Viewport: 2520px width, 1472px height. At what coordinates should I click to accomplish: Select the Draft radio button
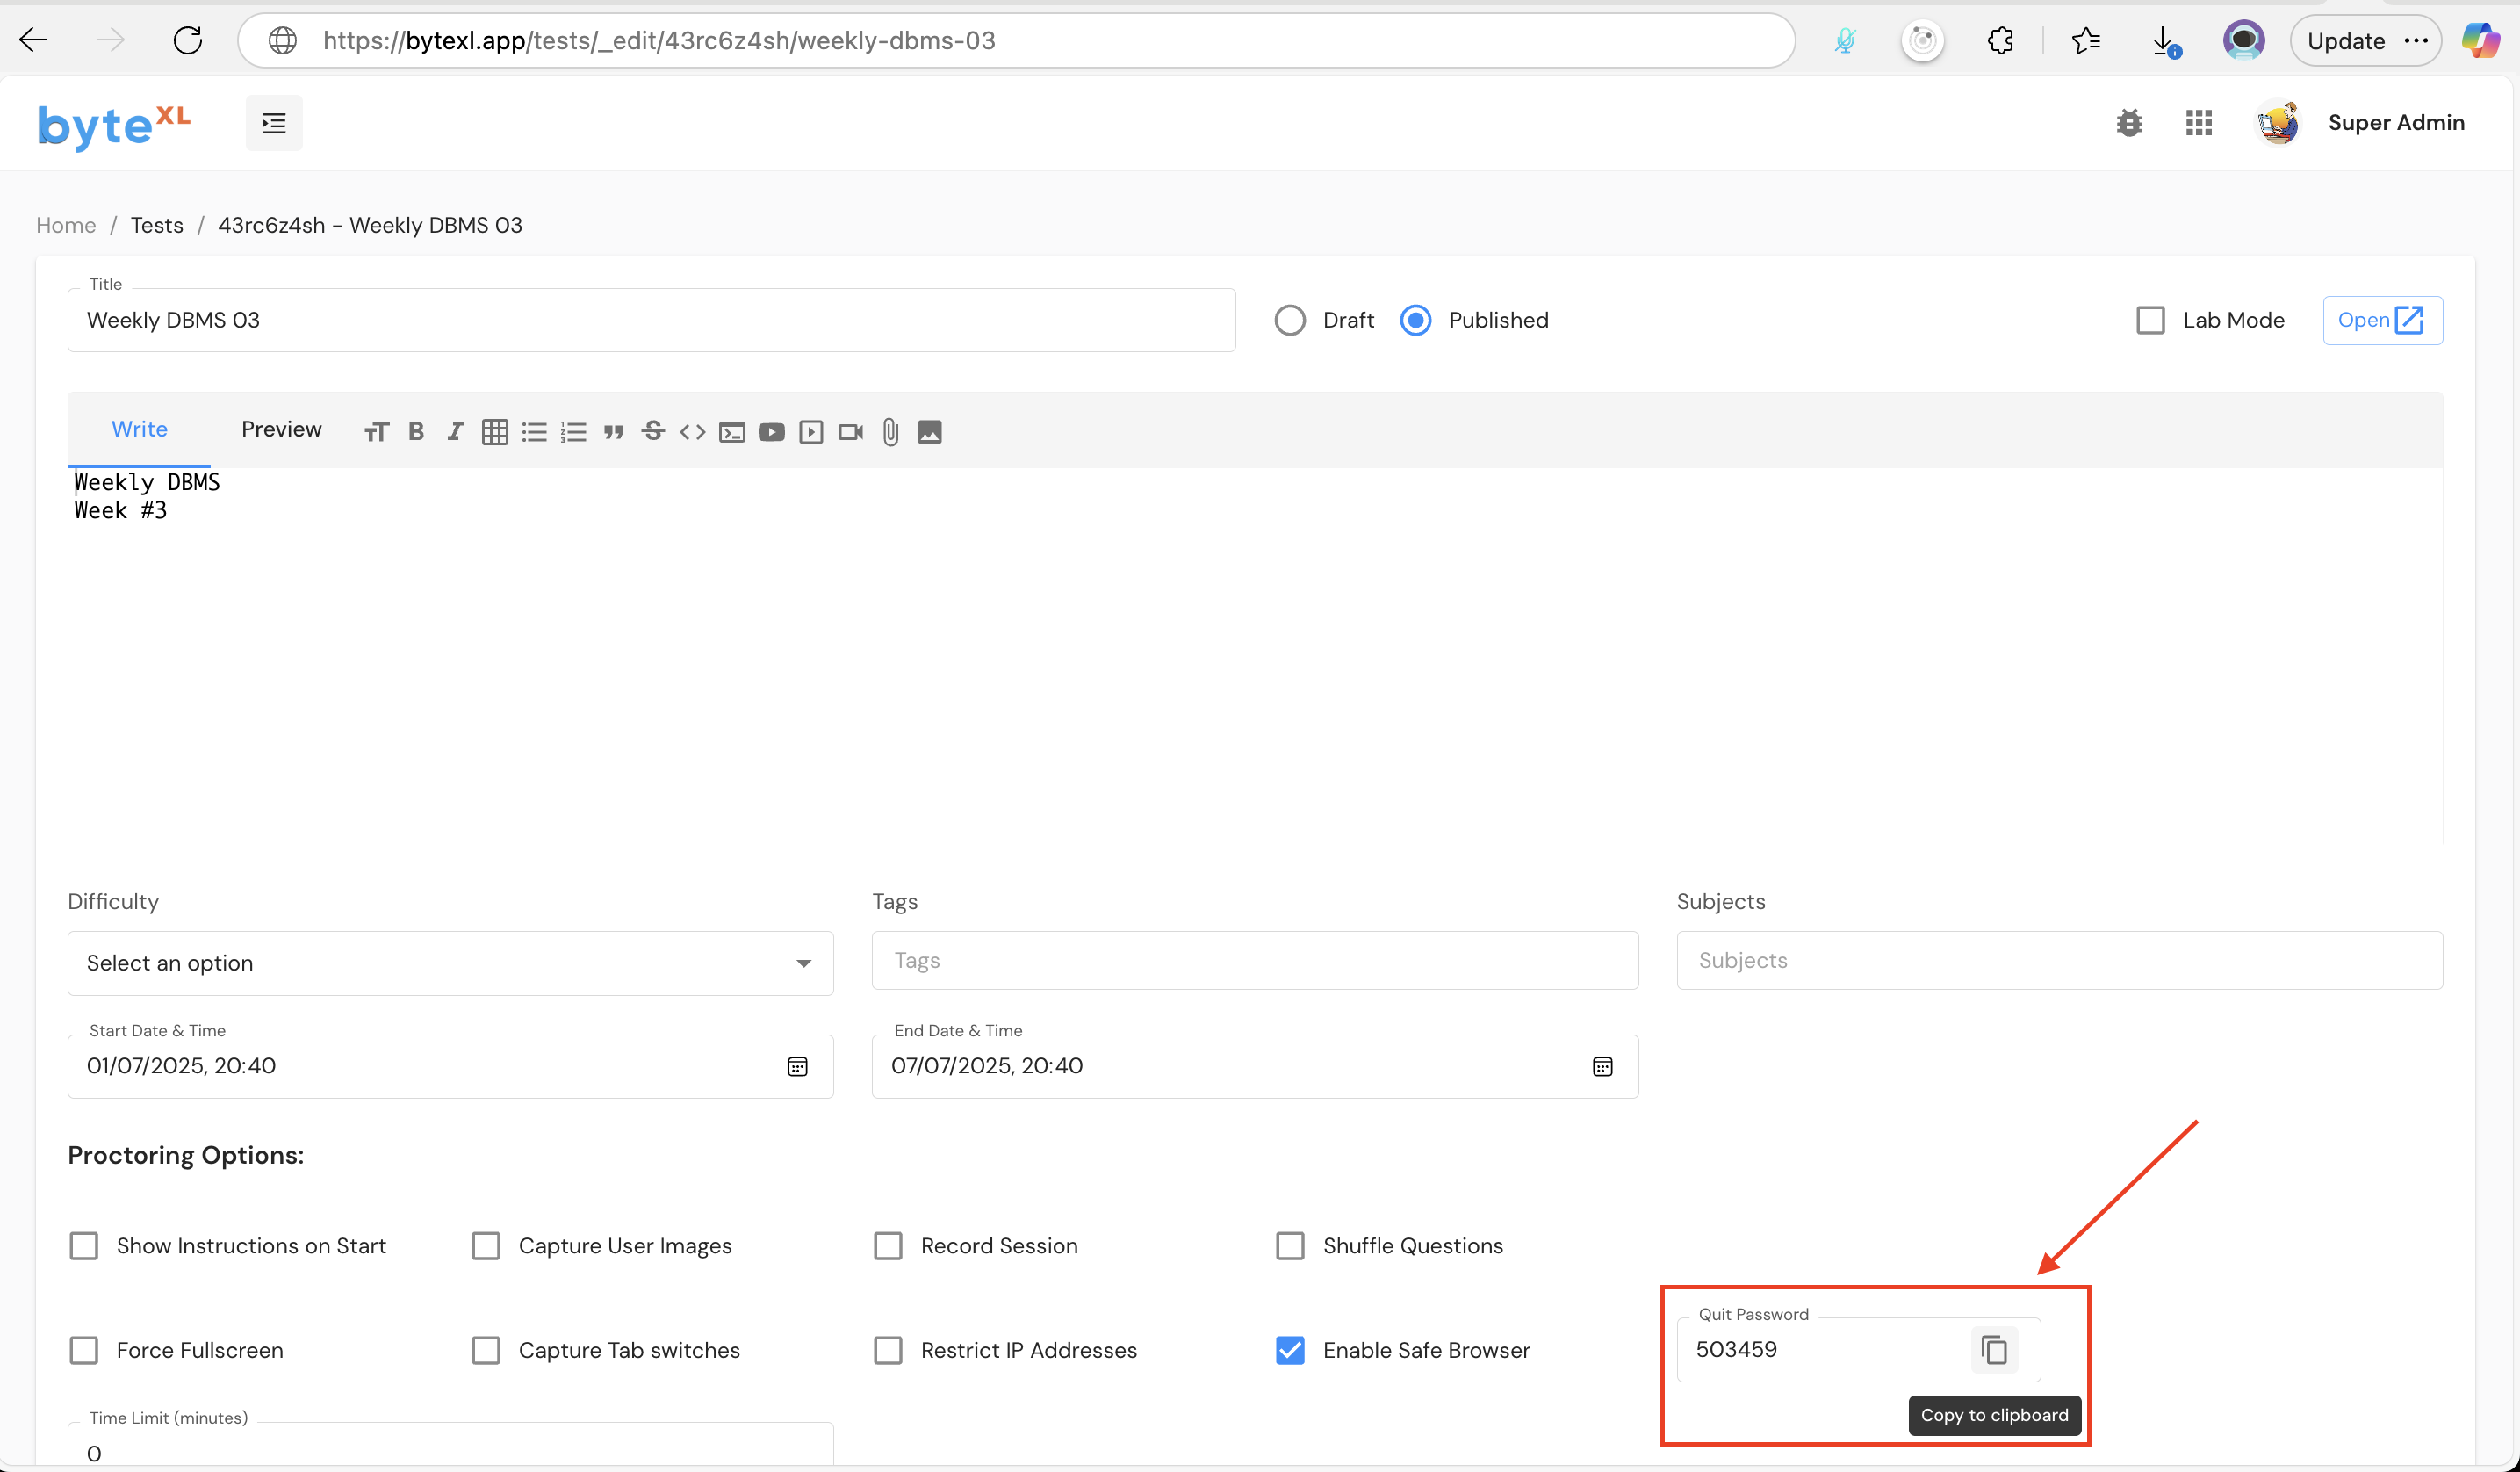(1290, 320)
